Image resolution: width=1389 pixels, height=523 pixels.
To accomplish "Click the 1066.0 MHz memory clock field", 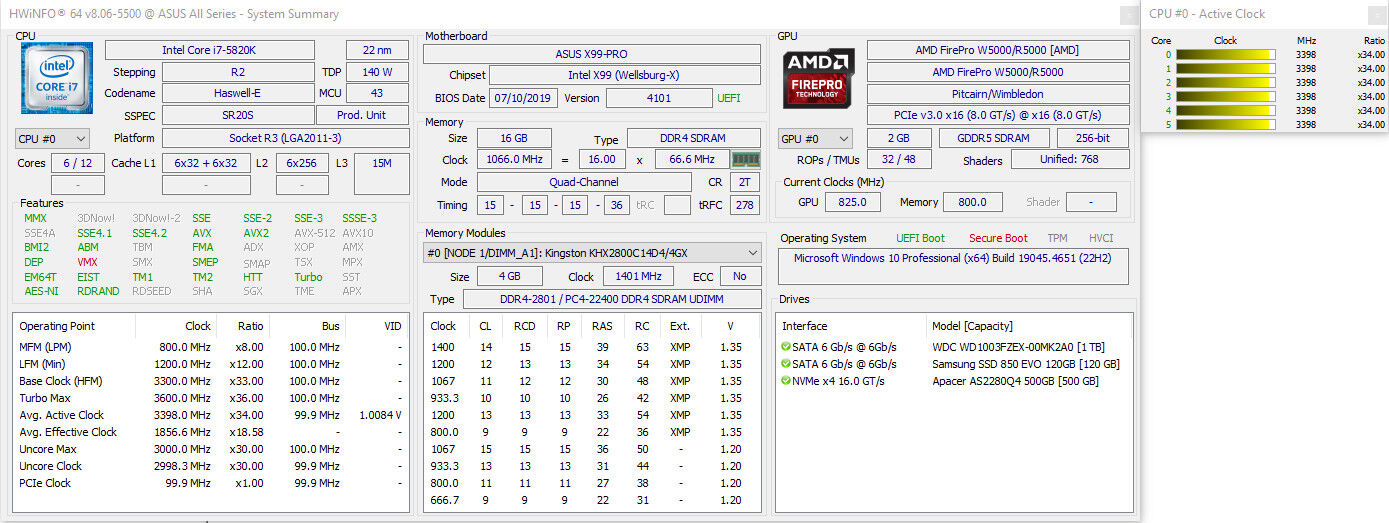I will coord(513,159).
